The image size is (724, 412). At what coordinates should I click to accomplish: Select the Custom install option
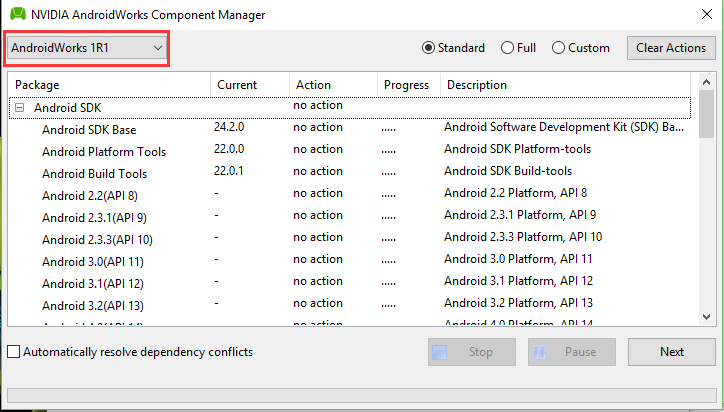580,48
